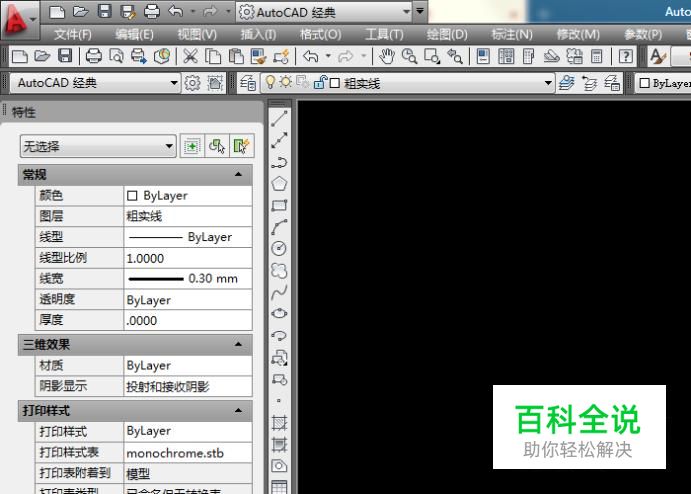Open 编辑(E) menu

coord(134,34)
